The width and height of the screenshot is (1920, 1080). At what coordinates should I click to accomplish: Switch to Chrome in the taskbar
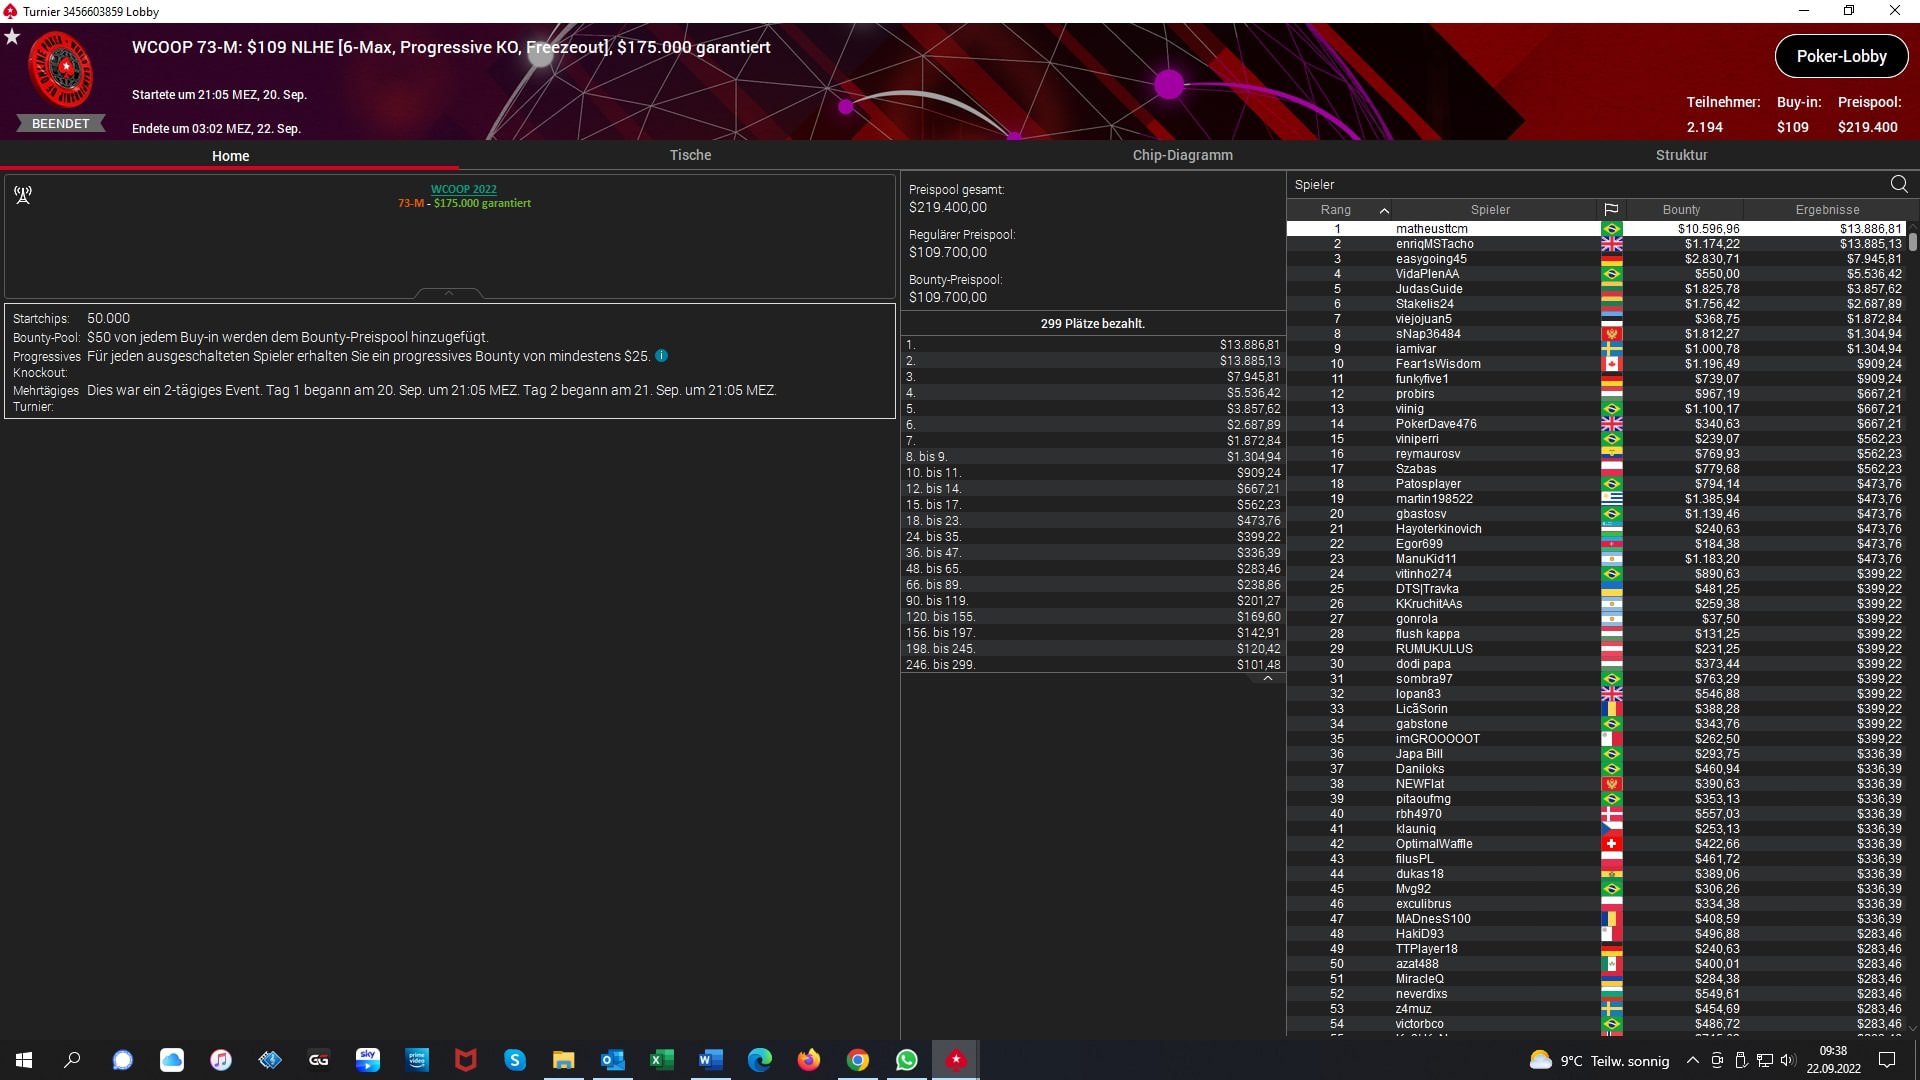pos(858,1060)
